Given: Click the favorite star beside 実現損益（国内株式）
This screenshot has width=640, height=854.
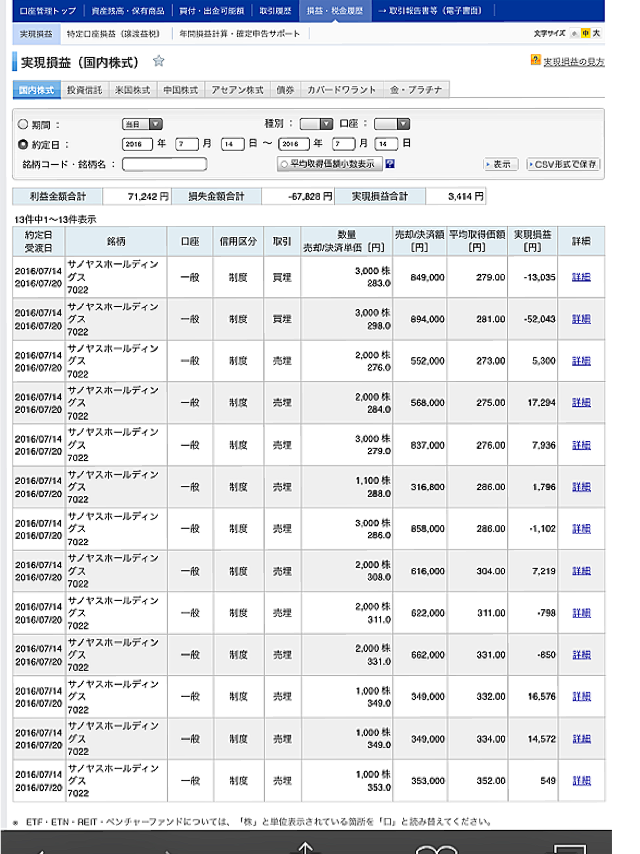Looking at the screenshot, I should tap(158, 61).
